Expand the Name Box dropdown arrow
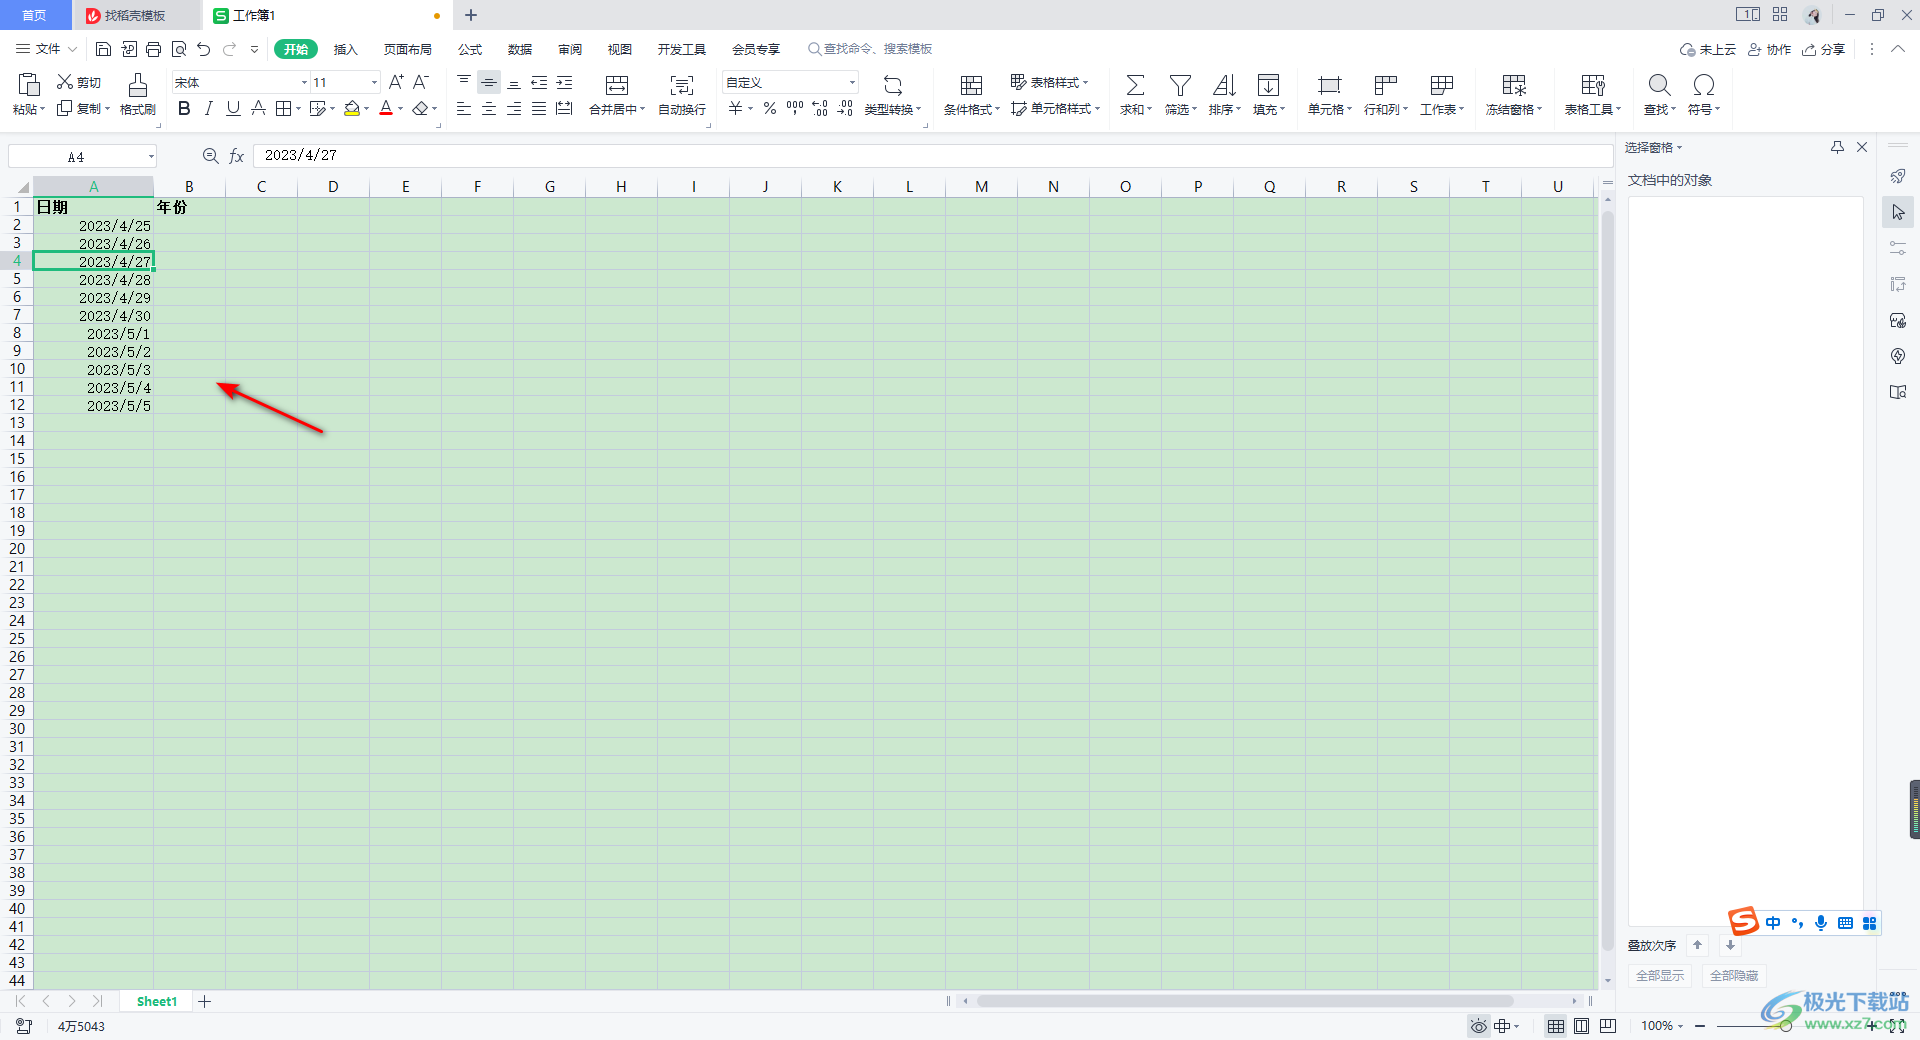The image size is (1920, 1040). coord(151,156)
